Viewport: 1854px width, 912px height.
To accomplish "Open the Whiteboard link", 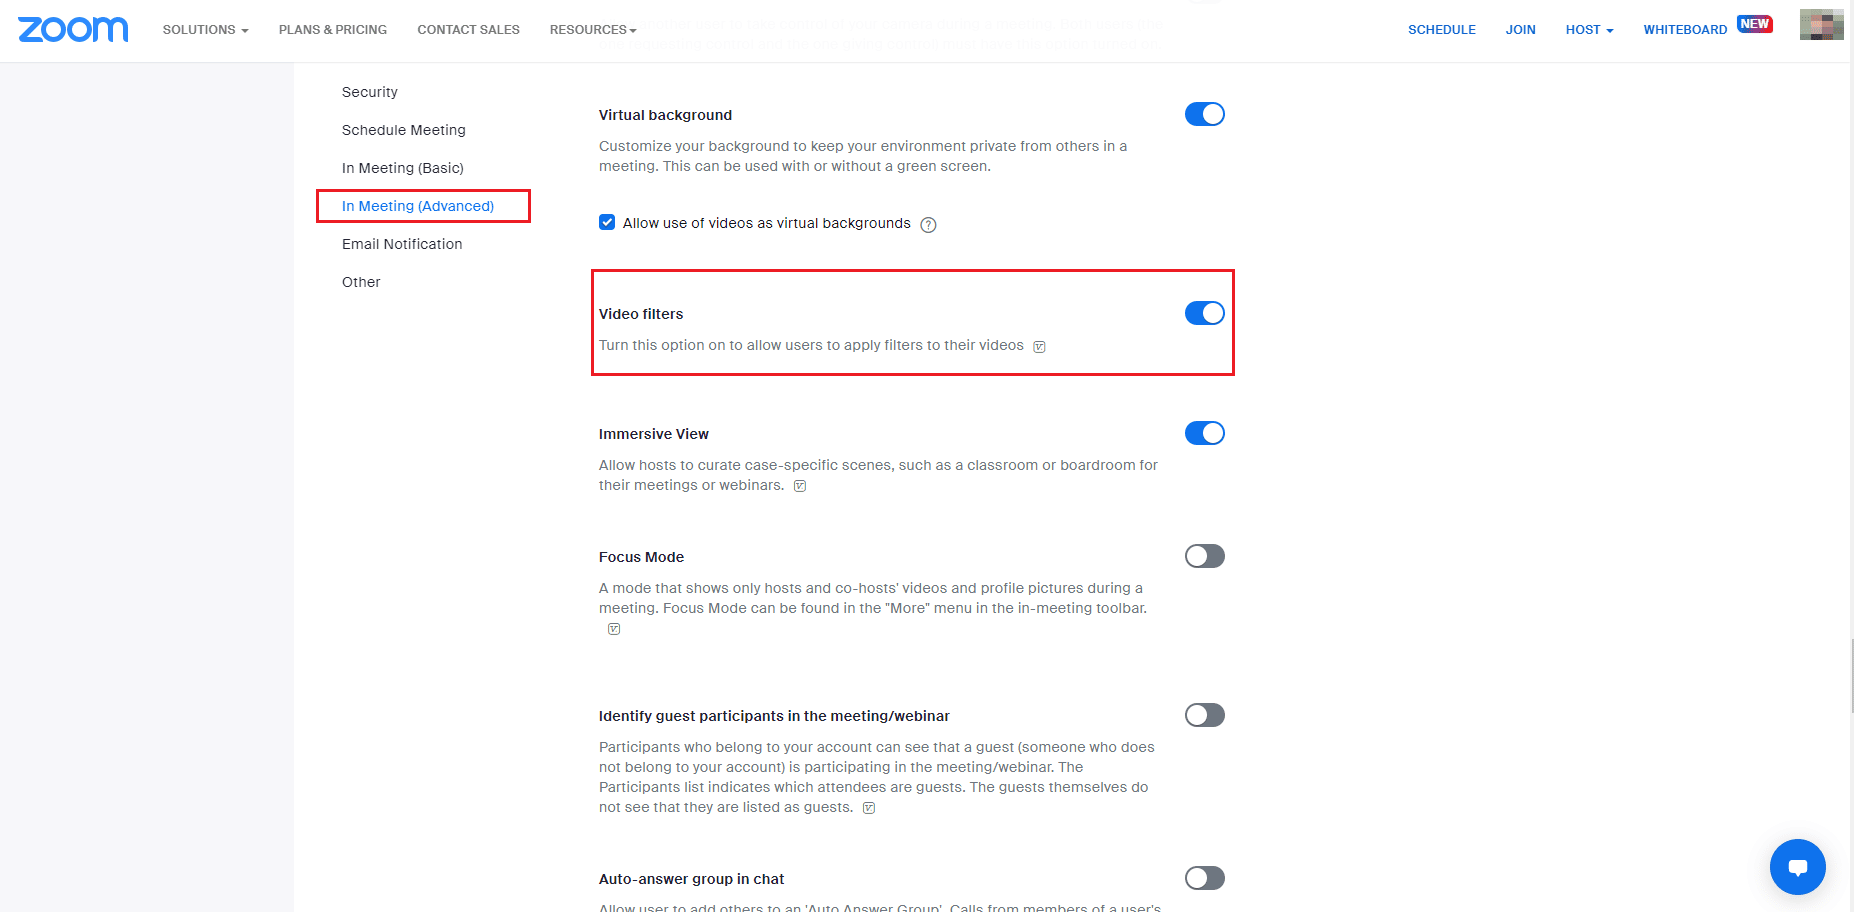I will (x=1685, y=30).
